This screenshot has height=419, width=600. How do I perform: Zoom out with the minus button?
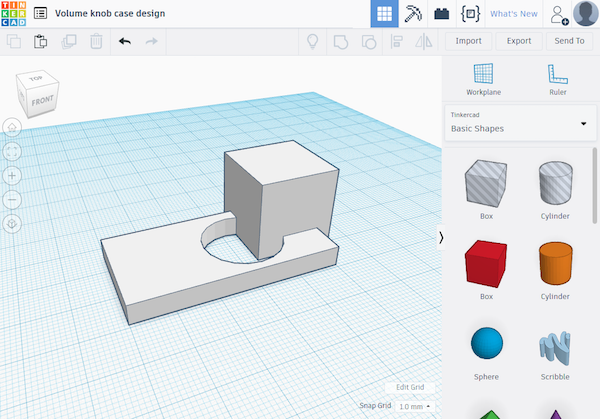tap(12, 200)
